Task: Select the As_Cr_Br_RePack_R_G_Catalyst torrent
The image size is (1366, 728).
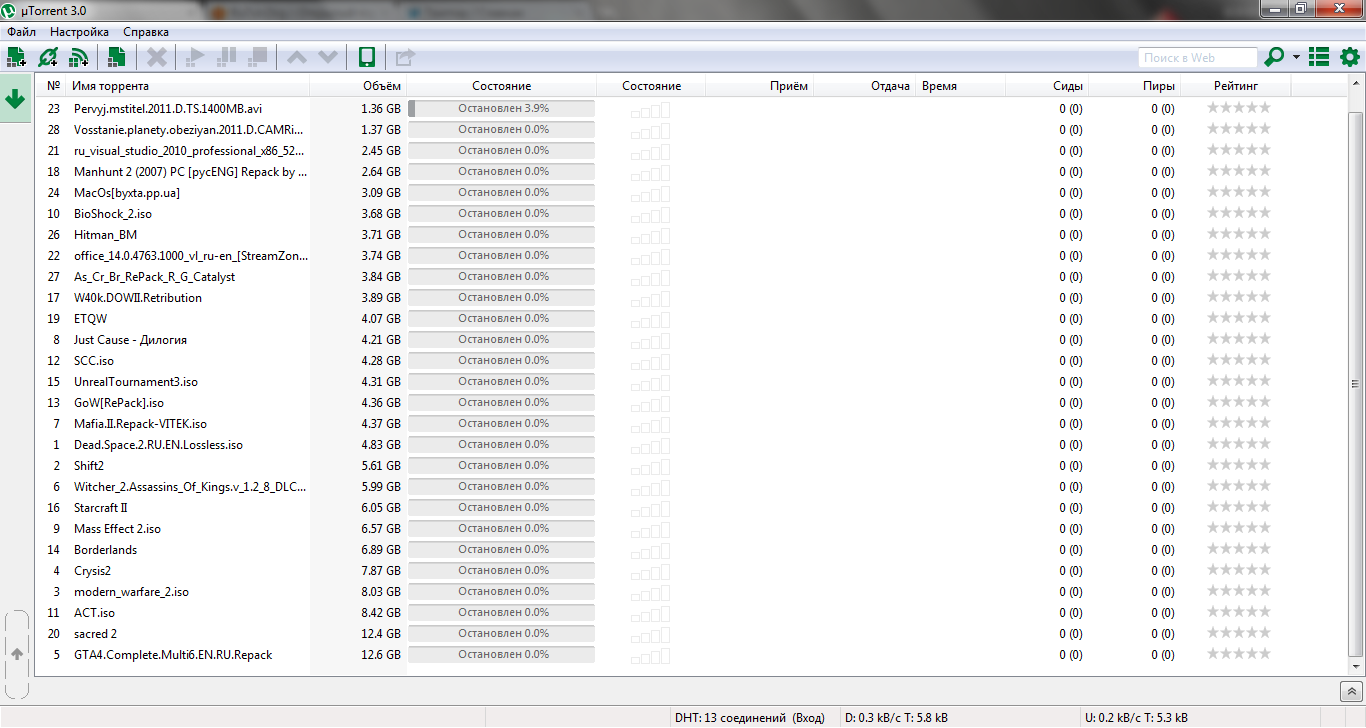Action: tap(155, 276)
